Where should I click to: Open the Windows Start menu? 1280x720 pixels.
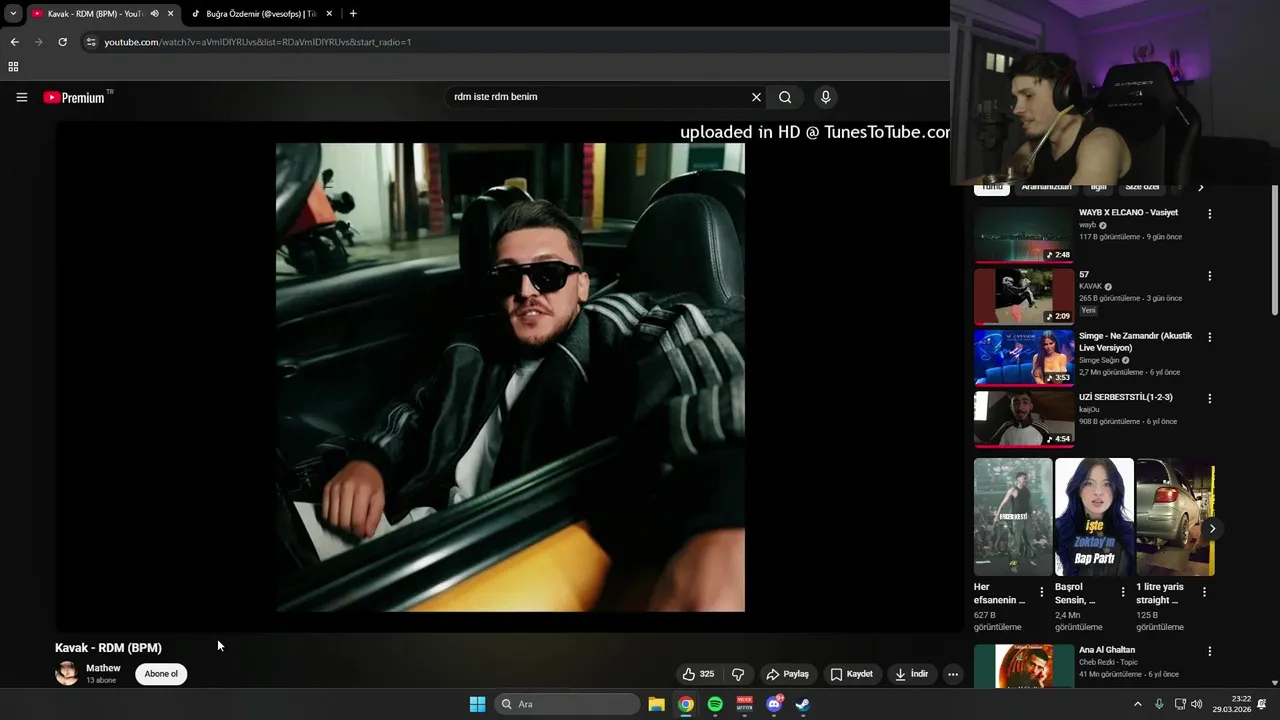pyautogui.click(x=478, y=704)
